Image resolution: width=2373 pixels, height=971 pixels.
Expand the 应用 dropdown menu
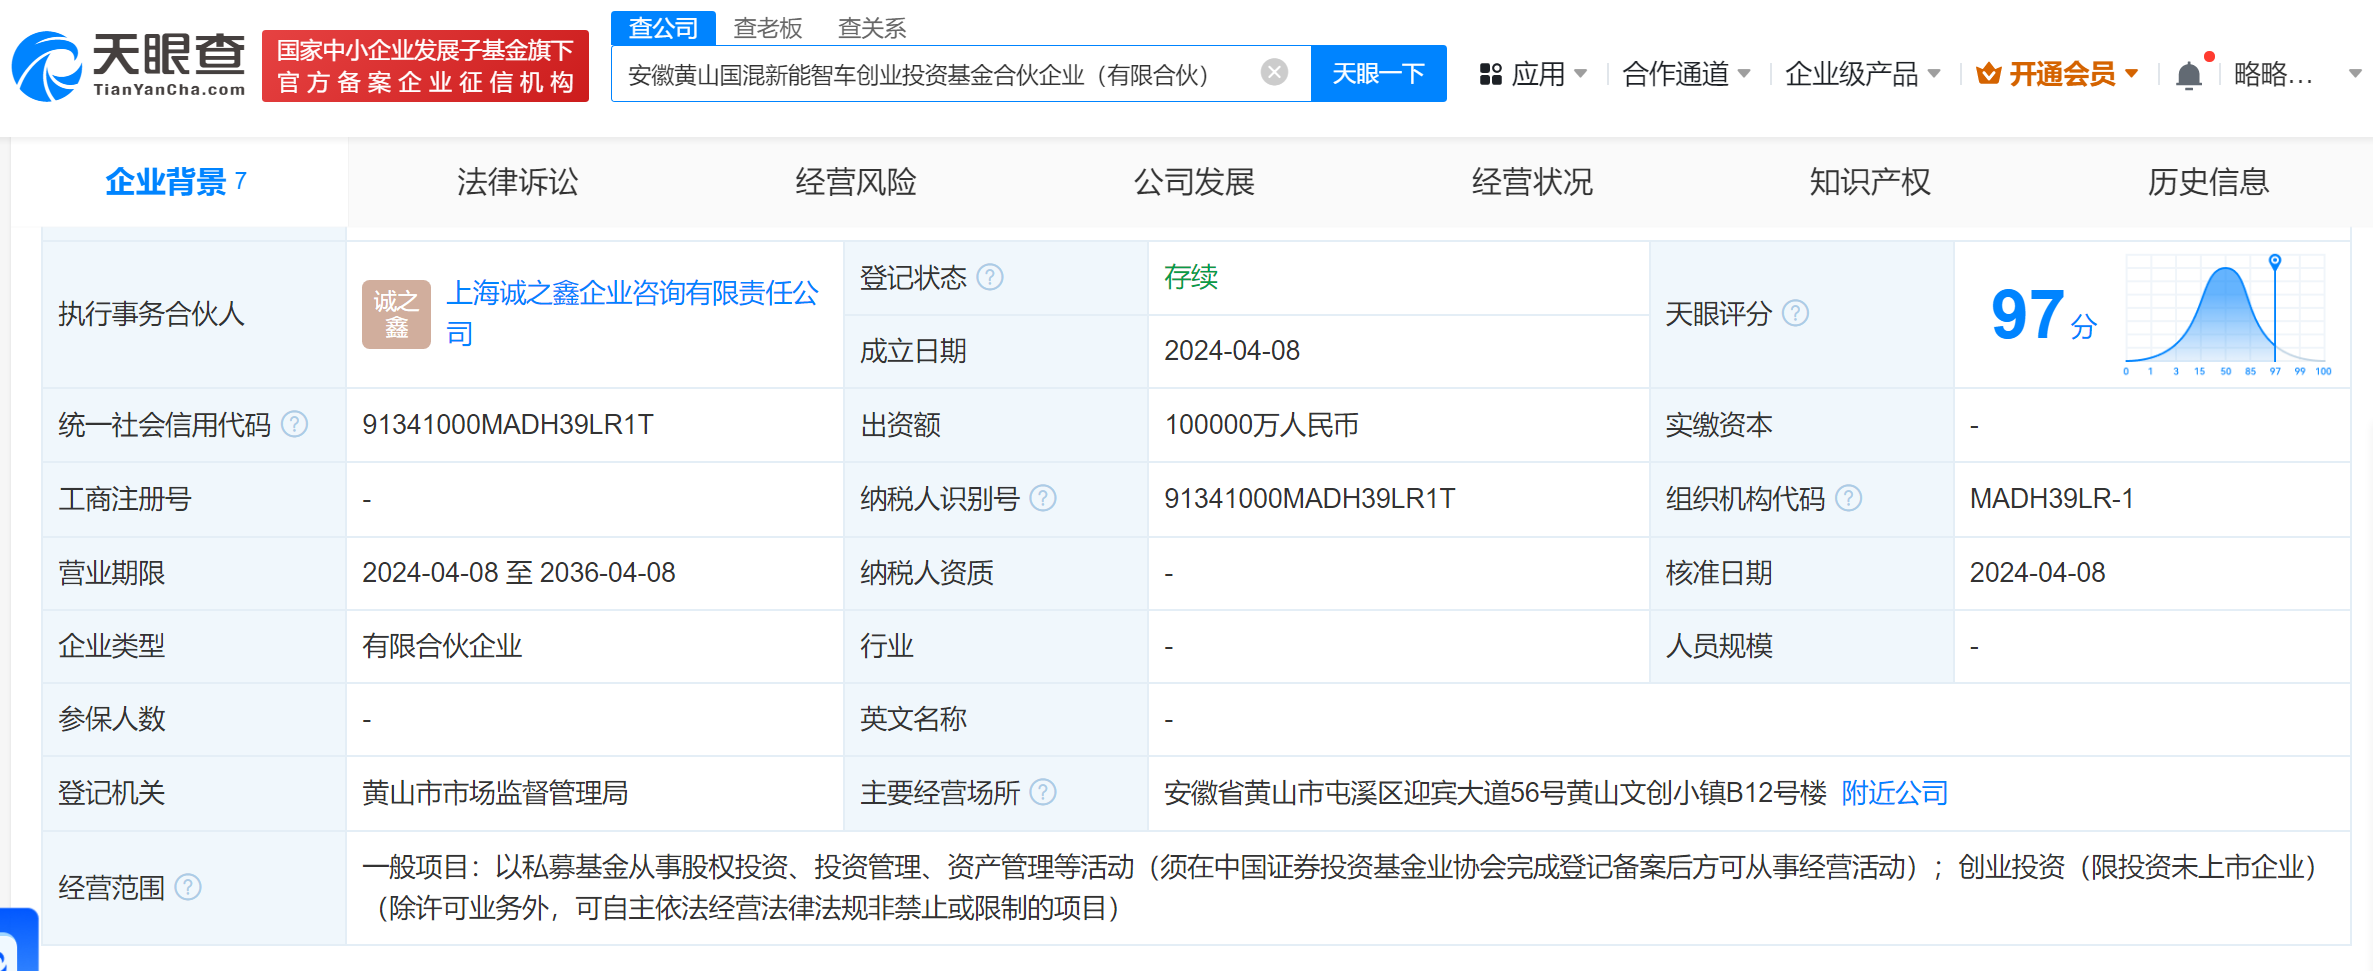(x=1534, y=74)
